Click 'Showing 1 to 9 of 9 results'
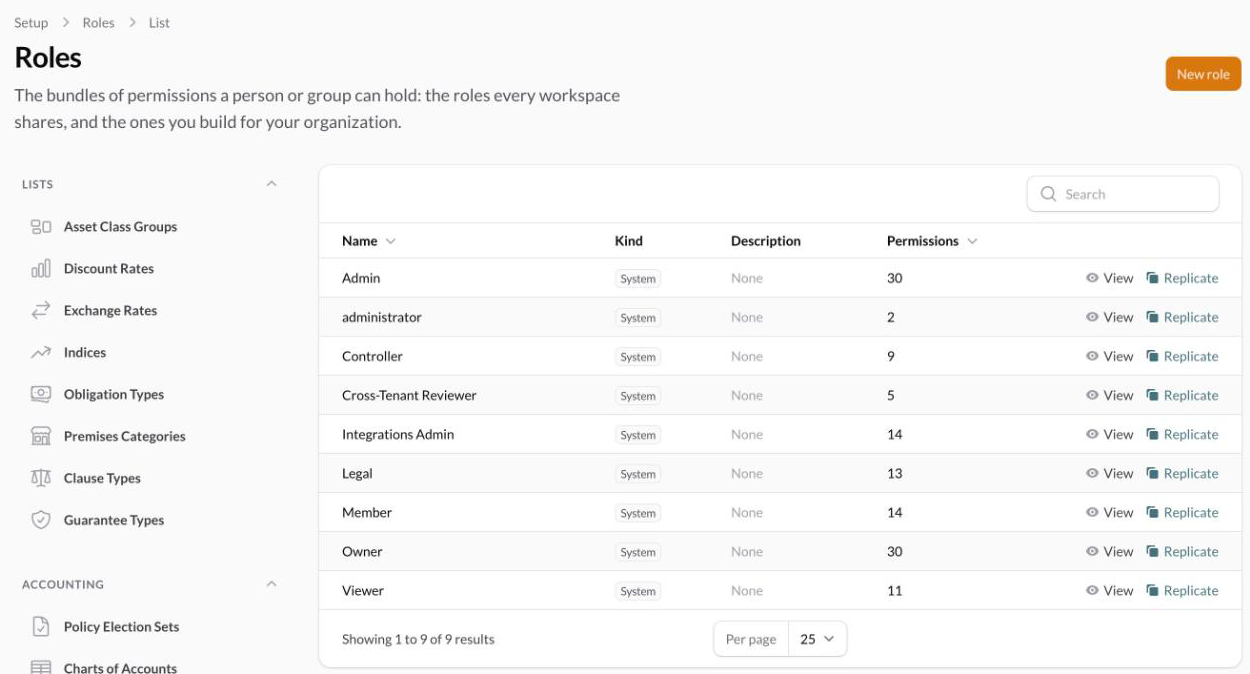Screen dimensions: 1250x674 pos(418,639)
